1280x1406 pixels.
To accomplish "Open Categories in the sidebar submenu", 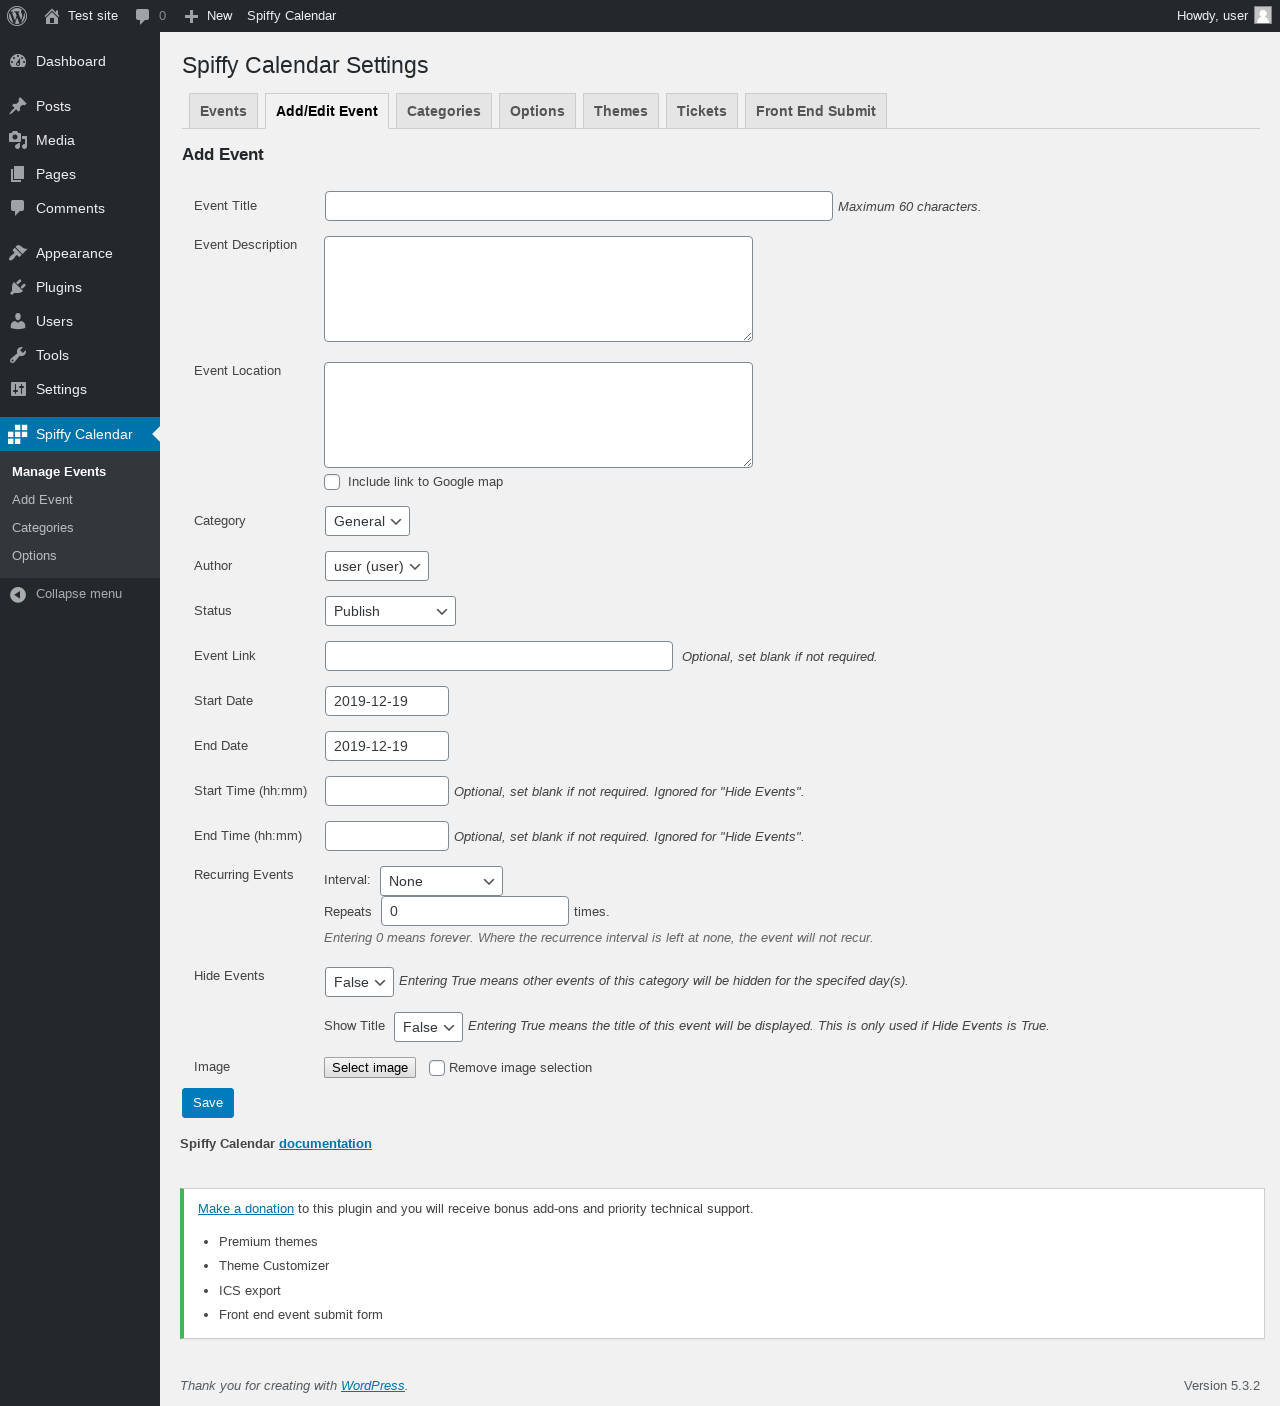I will click(x=43, y=528).
